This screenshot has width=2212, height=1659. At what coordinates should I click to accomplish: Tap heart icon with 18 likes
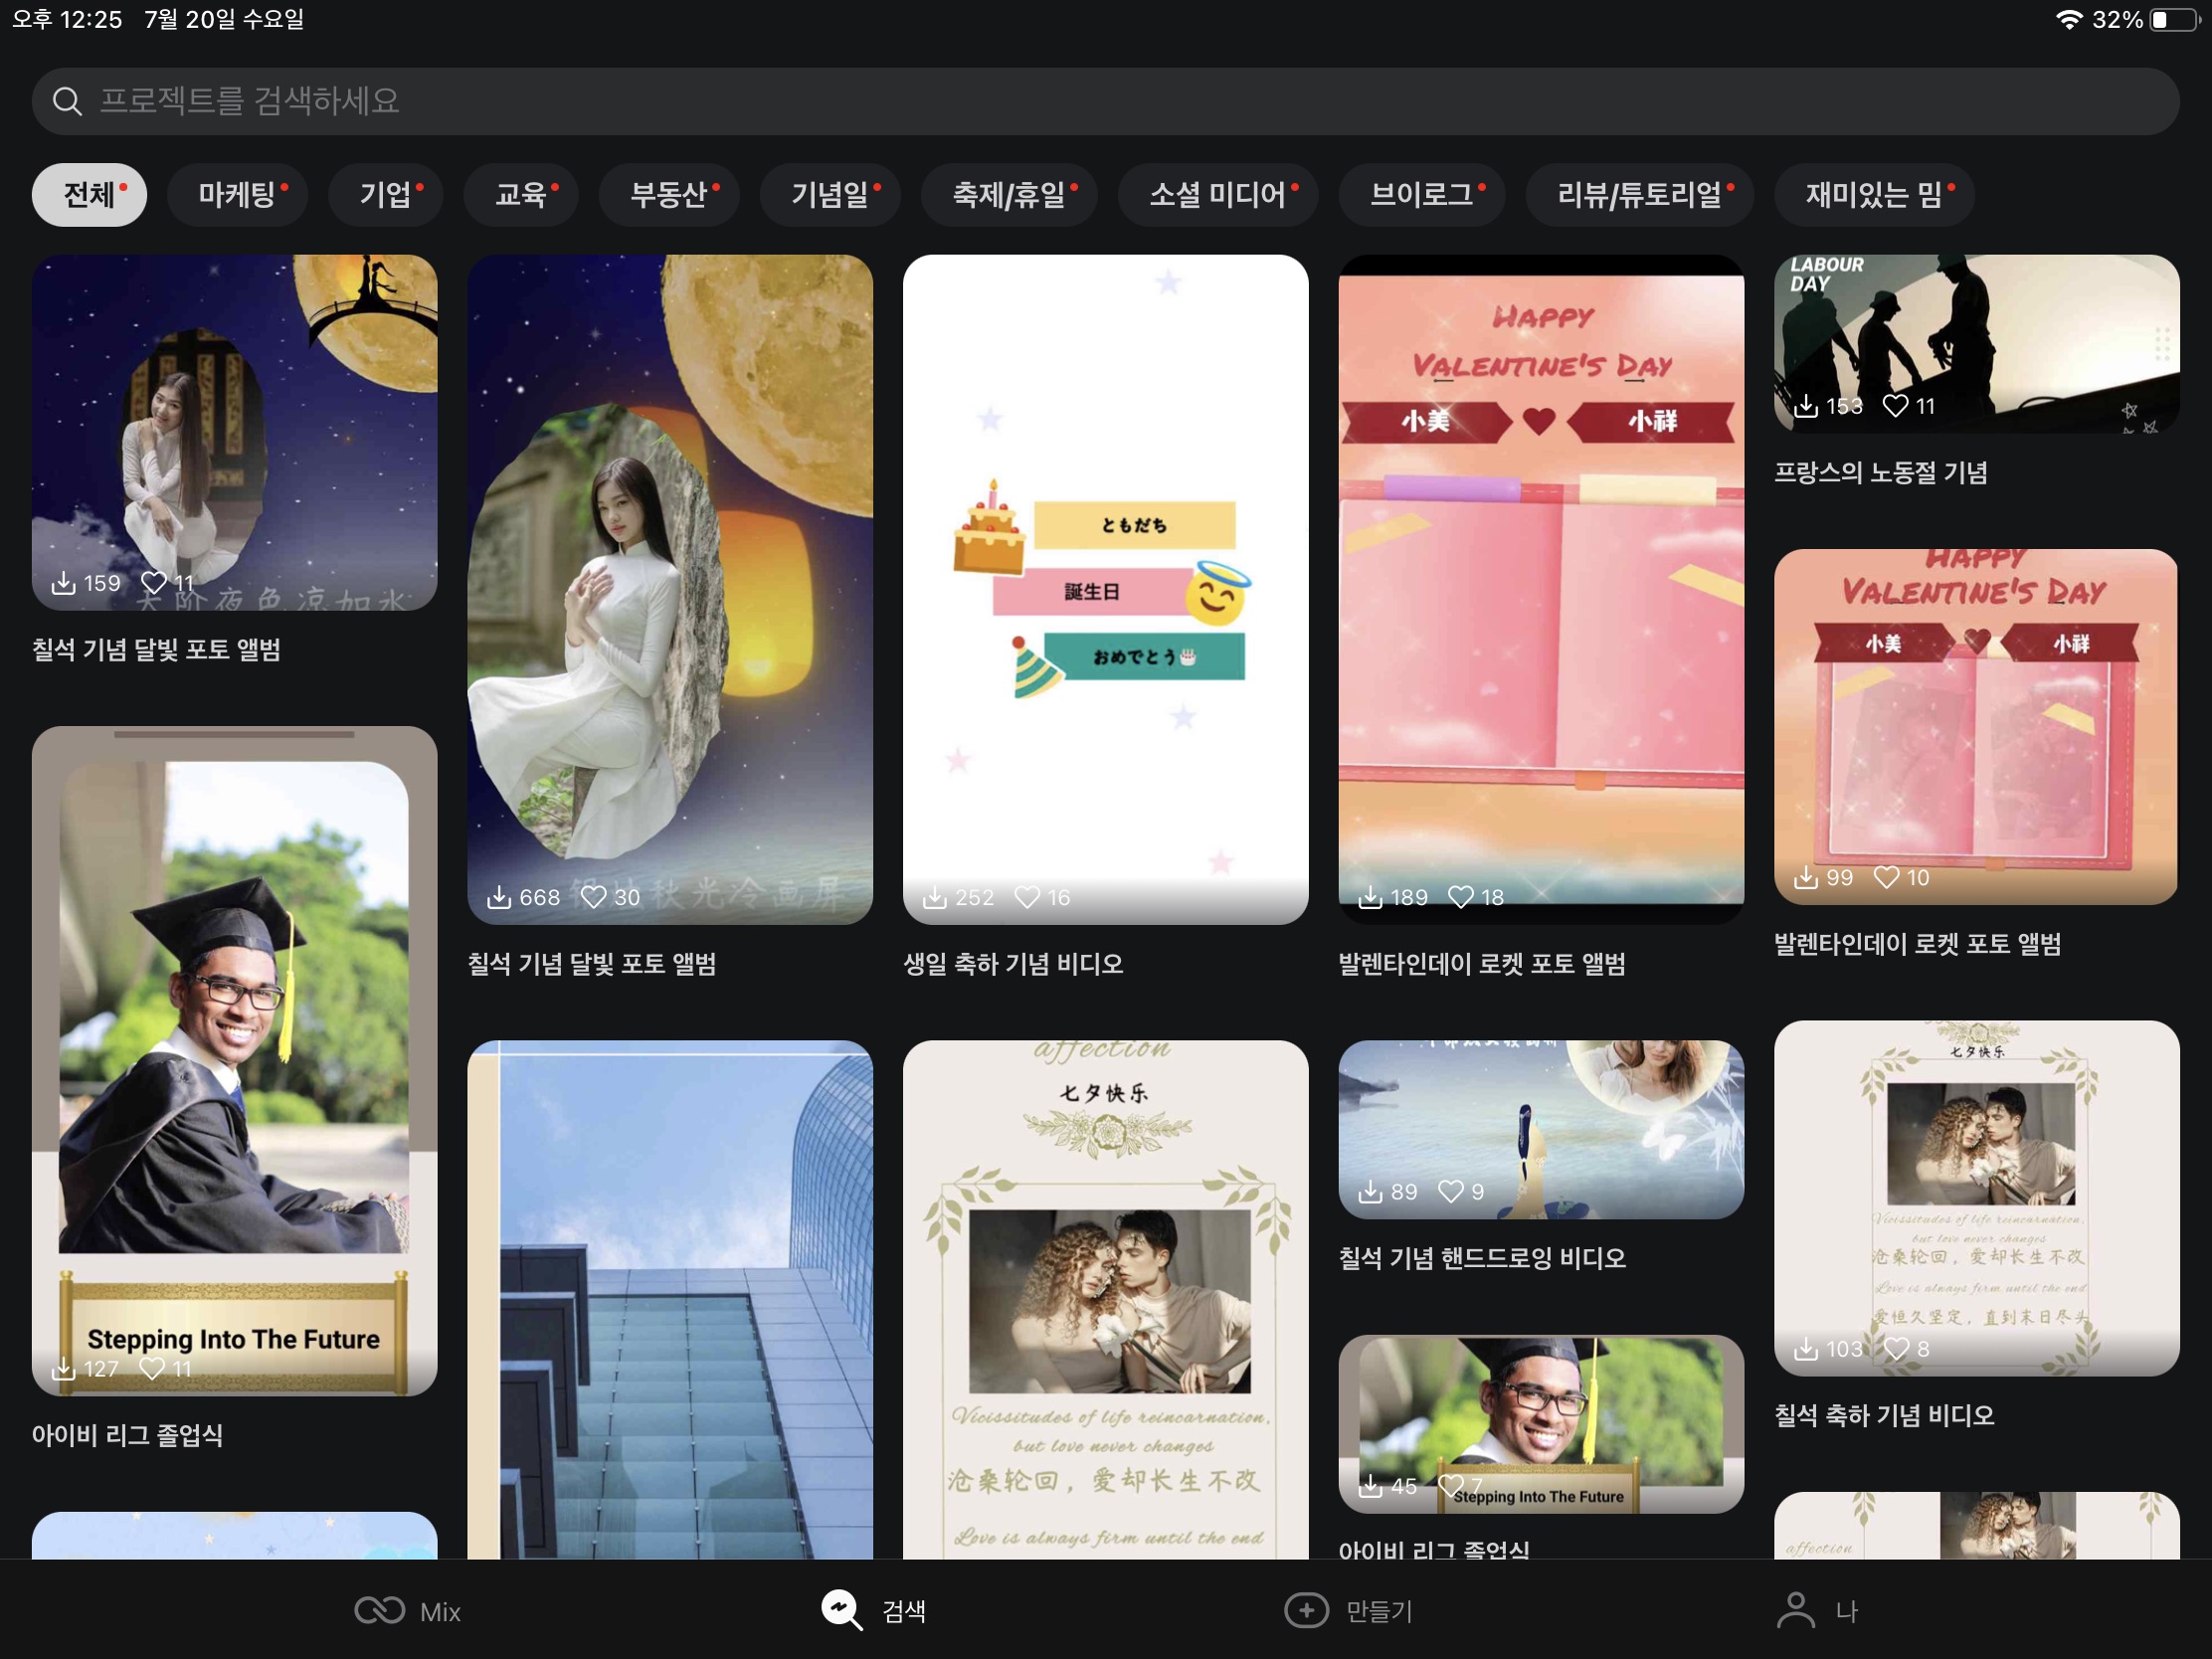coord(1460,897)
